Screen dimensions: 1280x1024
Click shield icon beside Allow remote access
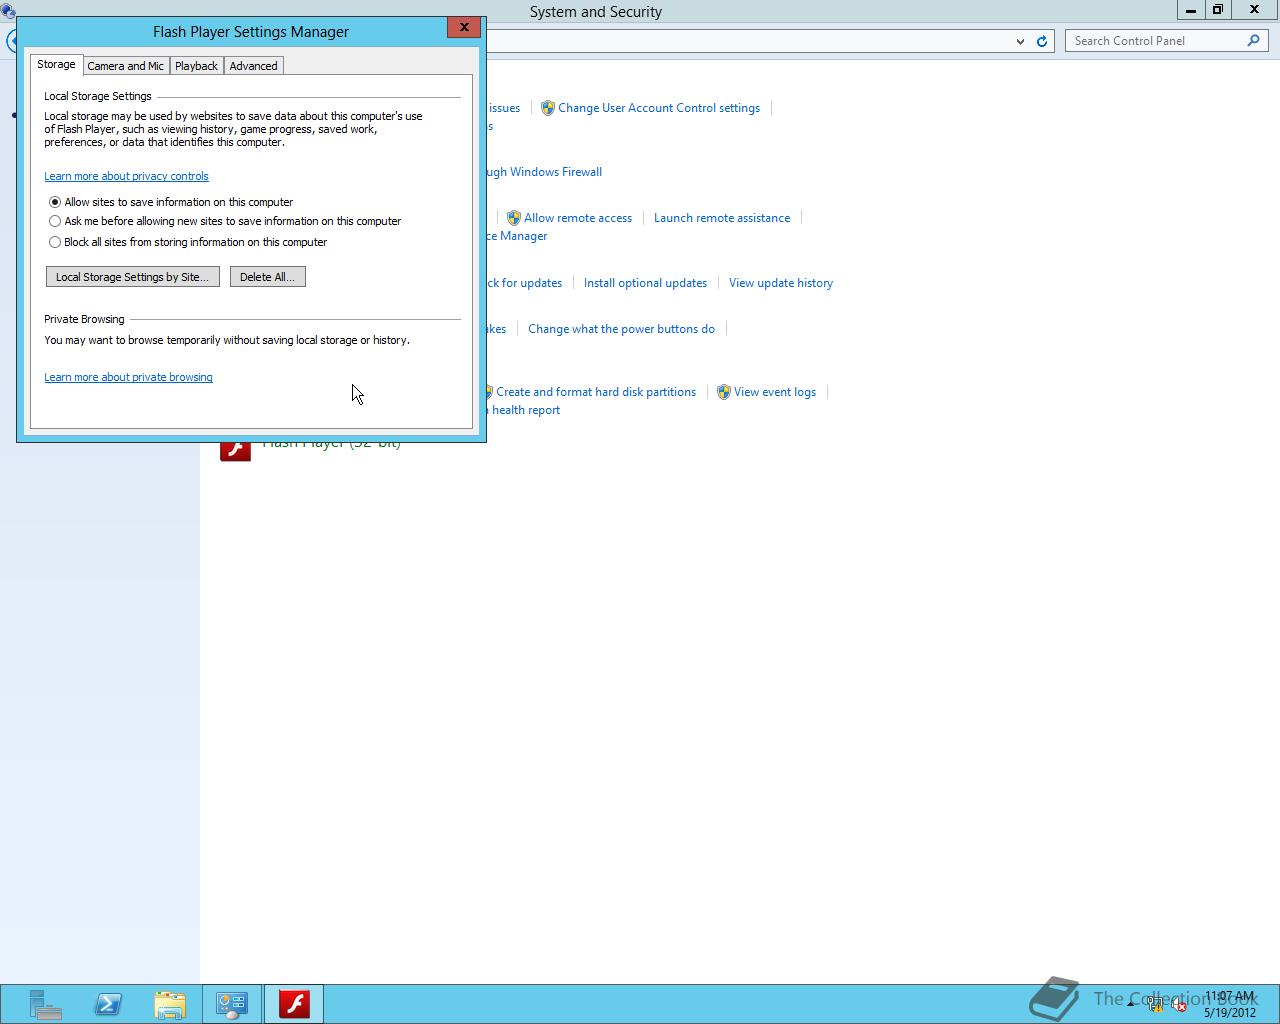point(513,218)
